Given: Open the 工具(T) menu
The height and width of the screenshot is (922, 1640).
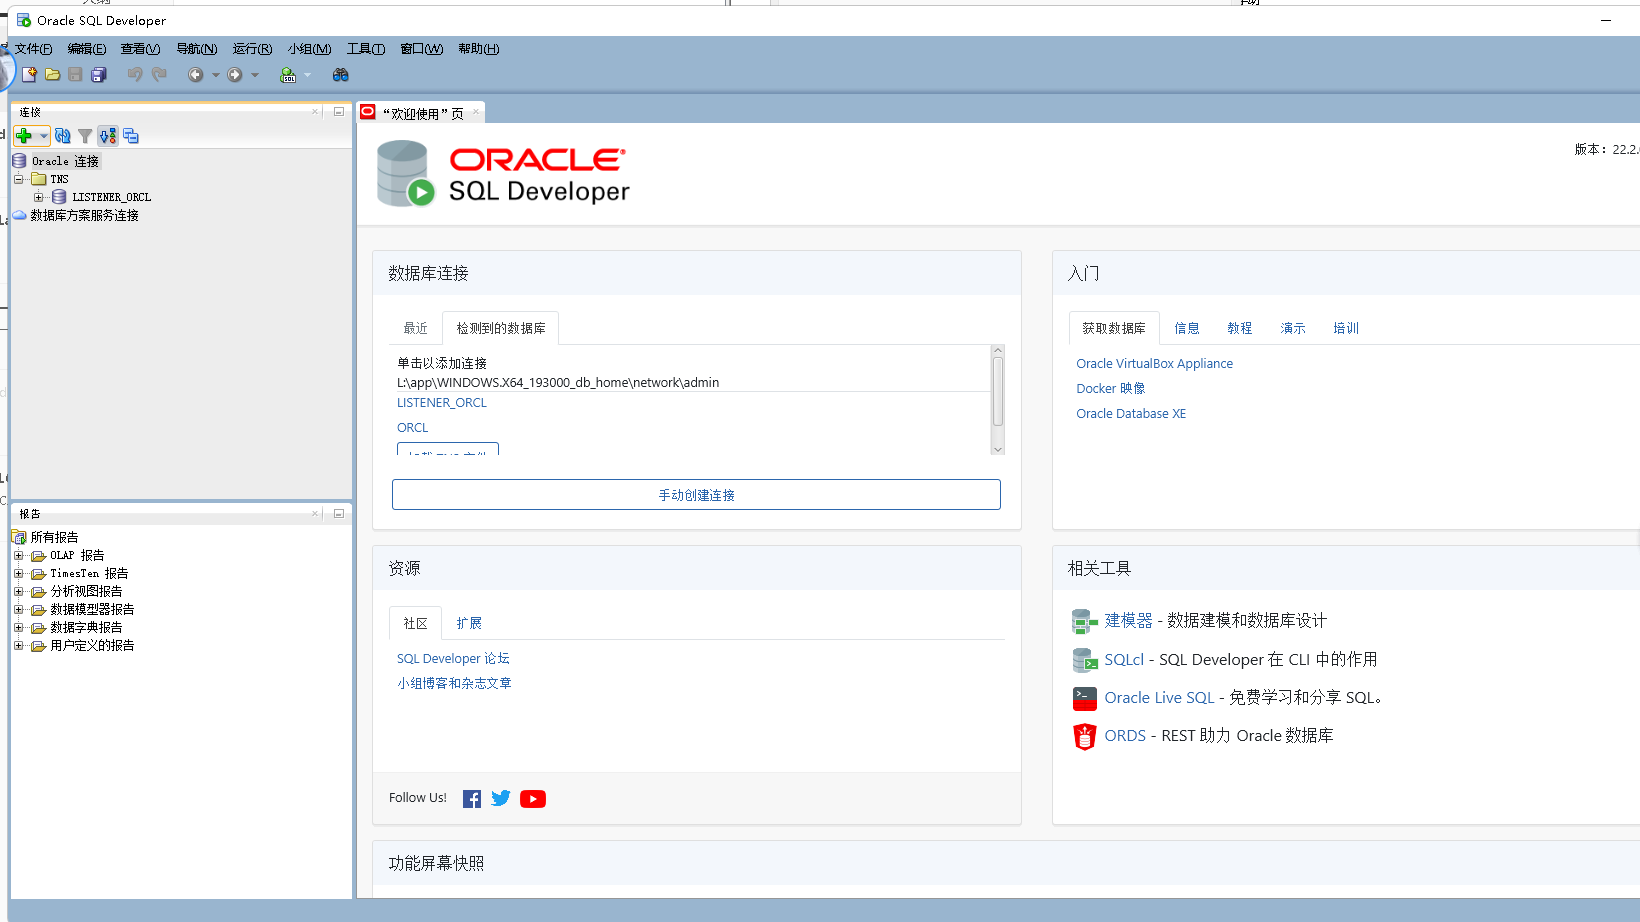Looking at the screenshot, I should [366, 49].
